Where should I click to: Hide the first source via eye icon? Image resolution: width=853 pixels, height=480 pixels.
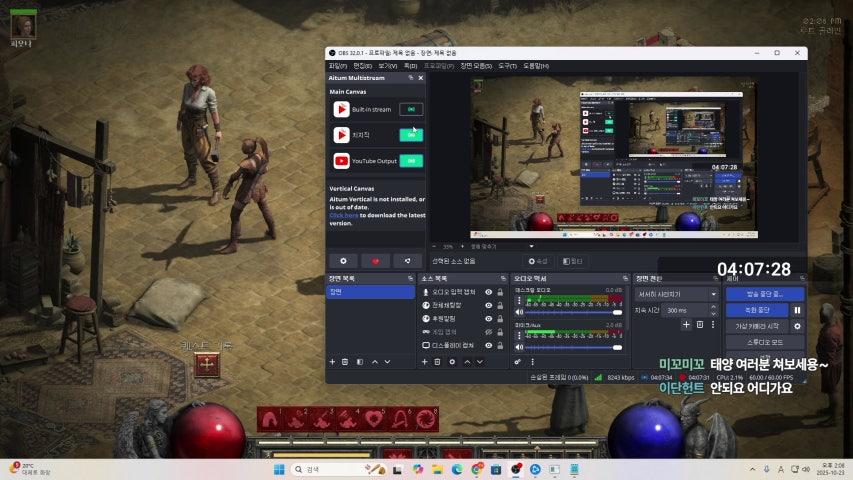489,292
